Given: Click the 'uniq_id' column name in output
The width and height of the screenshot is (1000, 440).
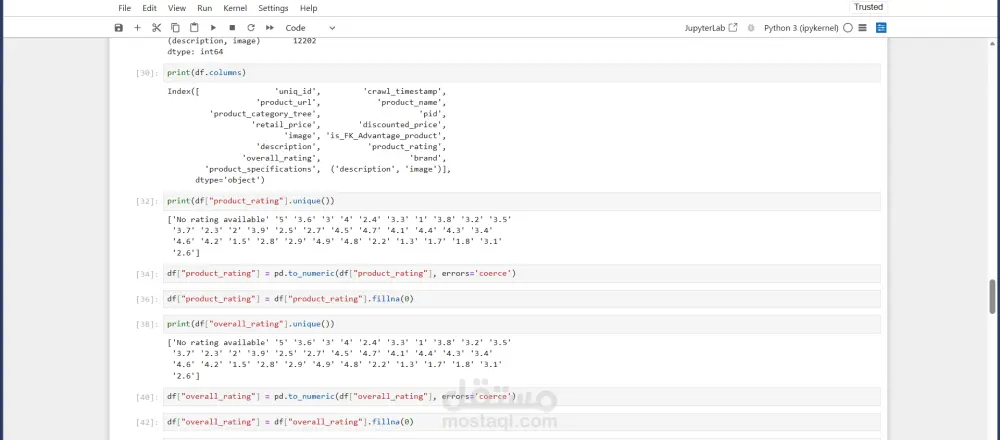Looking at the screenshot, I should tap(295, 91).
